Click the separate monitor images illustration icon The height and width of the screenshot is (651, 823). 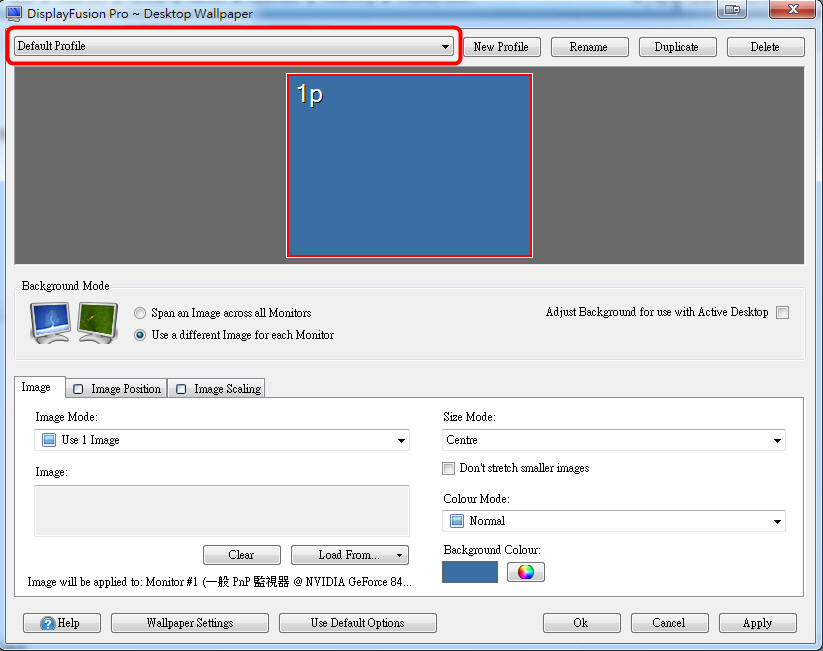click(x=98, y=323)
